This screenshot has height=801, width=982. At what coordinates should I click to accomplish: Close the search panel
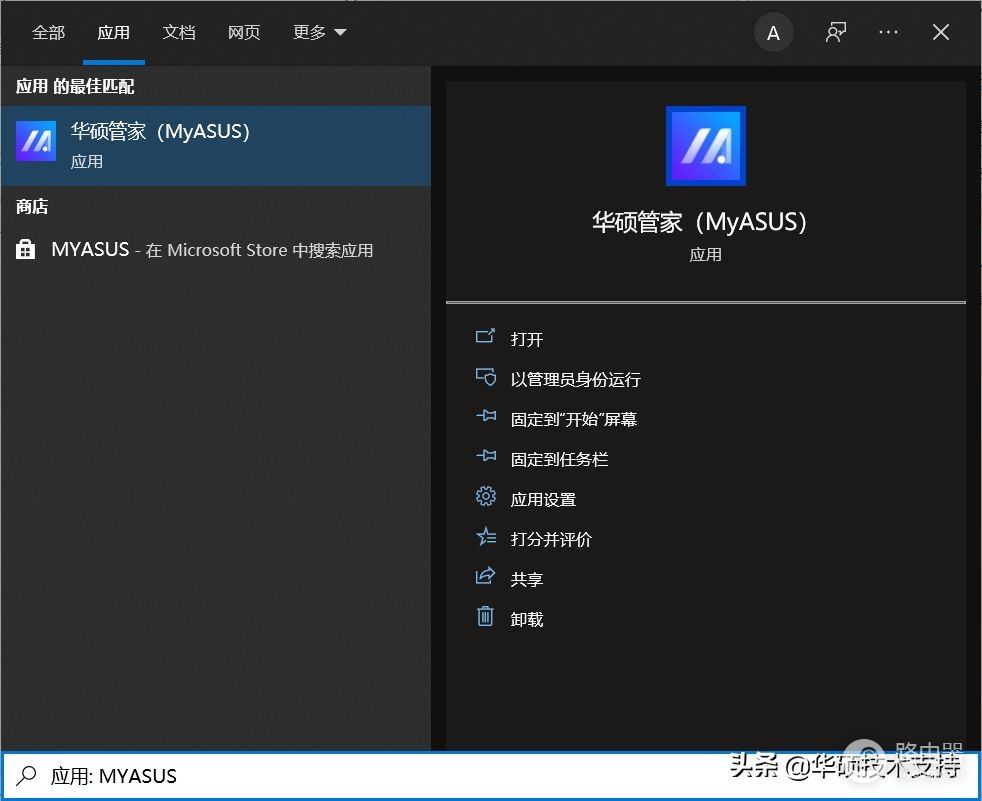pyautogui.click(x=941, y=33)
